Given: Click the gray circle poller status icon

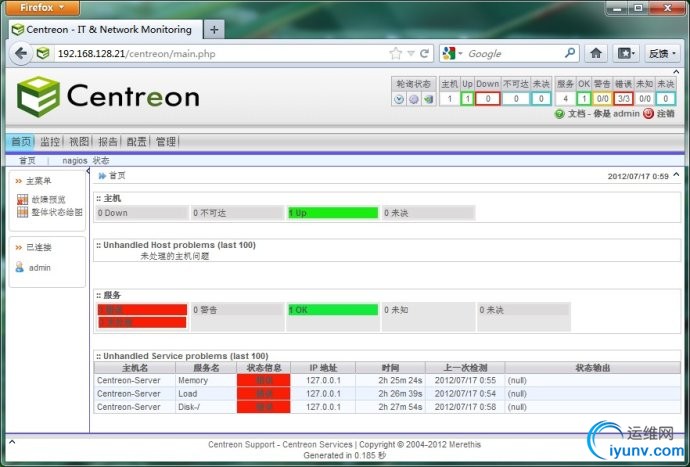Looking at the screenshot, I should point(414,99).
